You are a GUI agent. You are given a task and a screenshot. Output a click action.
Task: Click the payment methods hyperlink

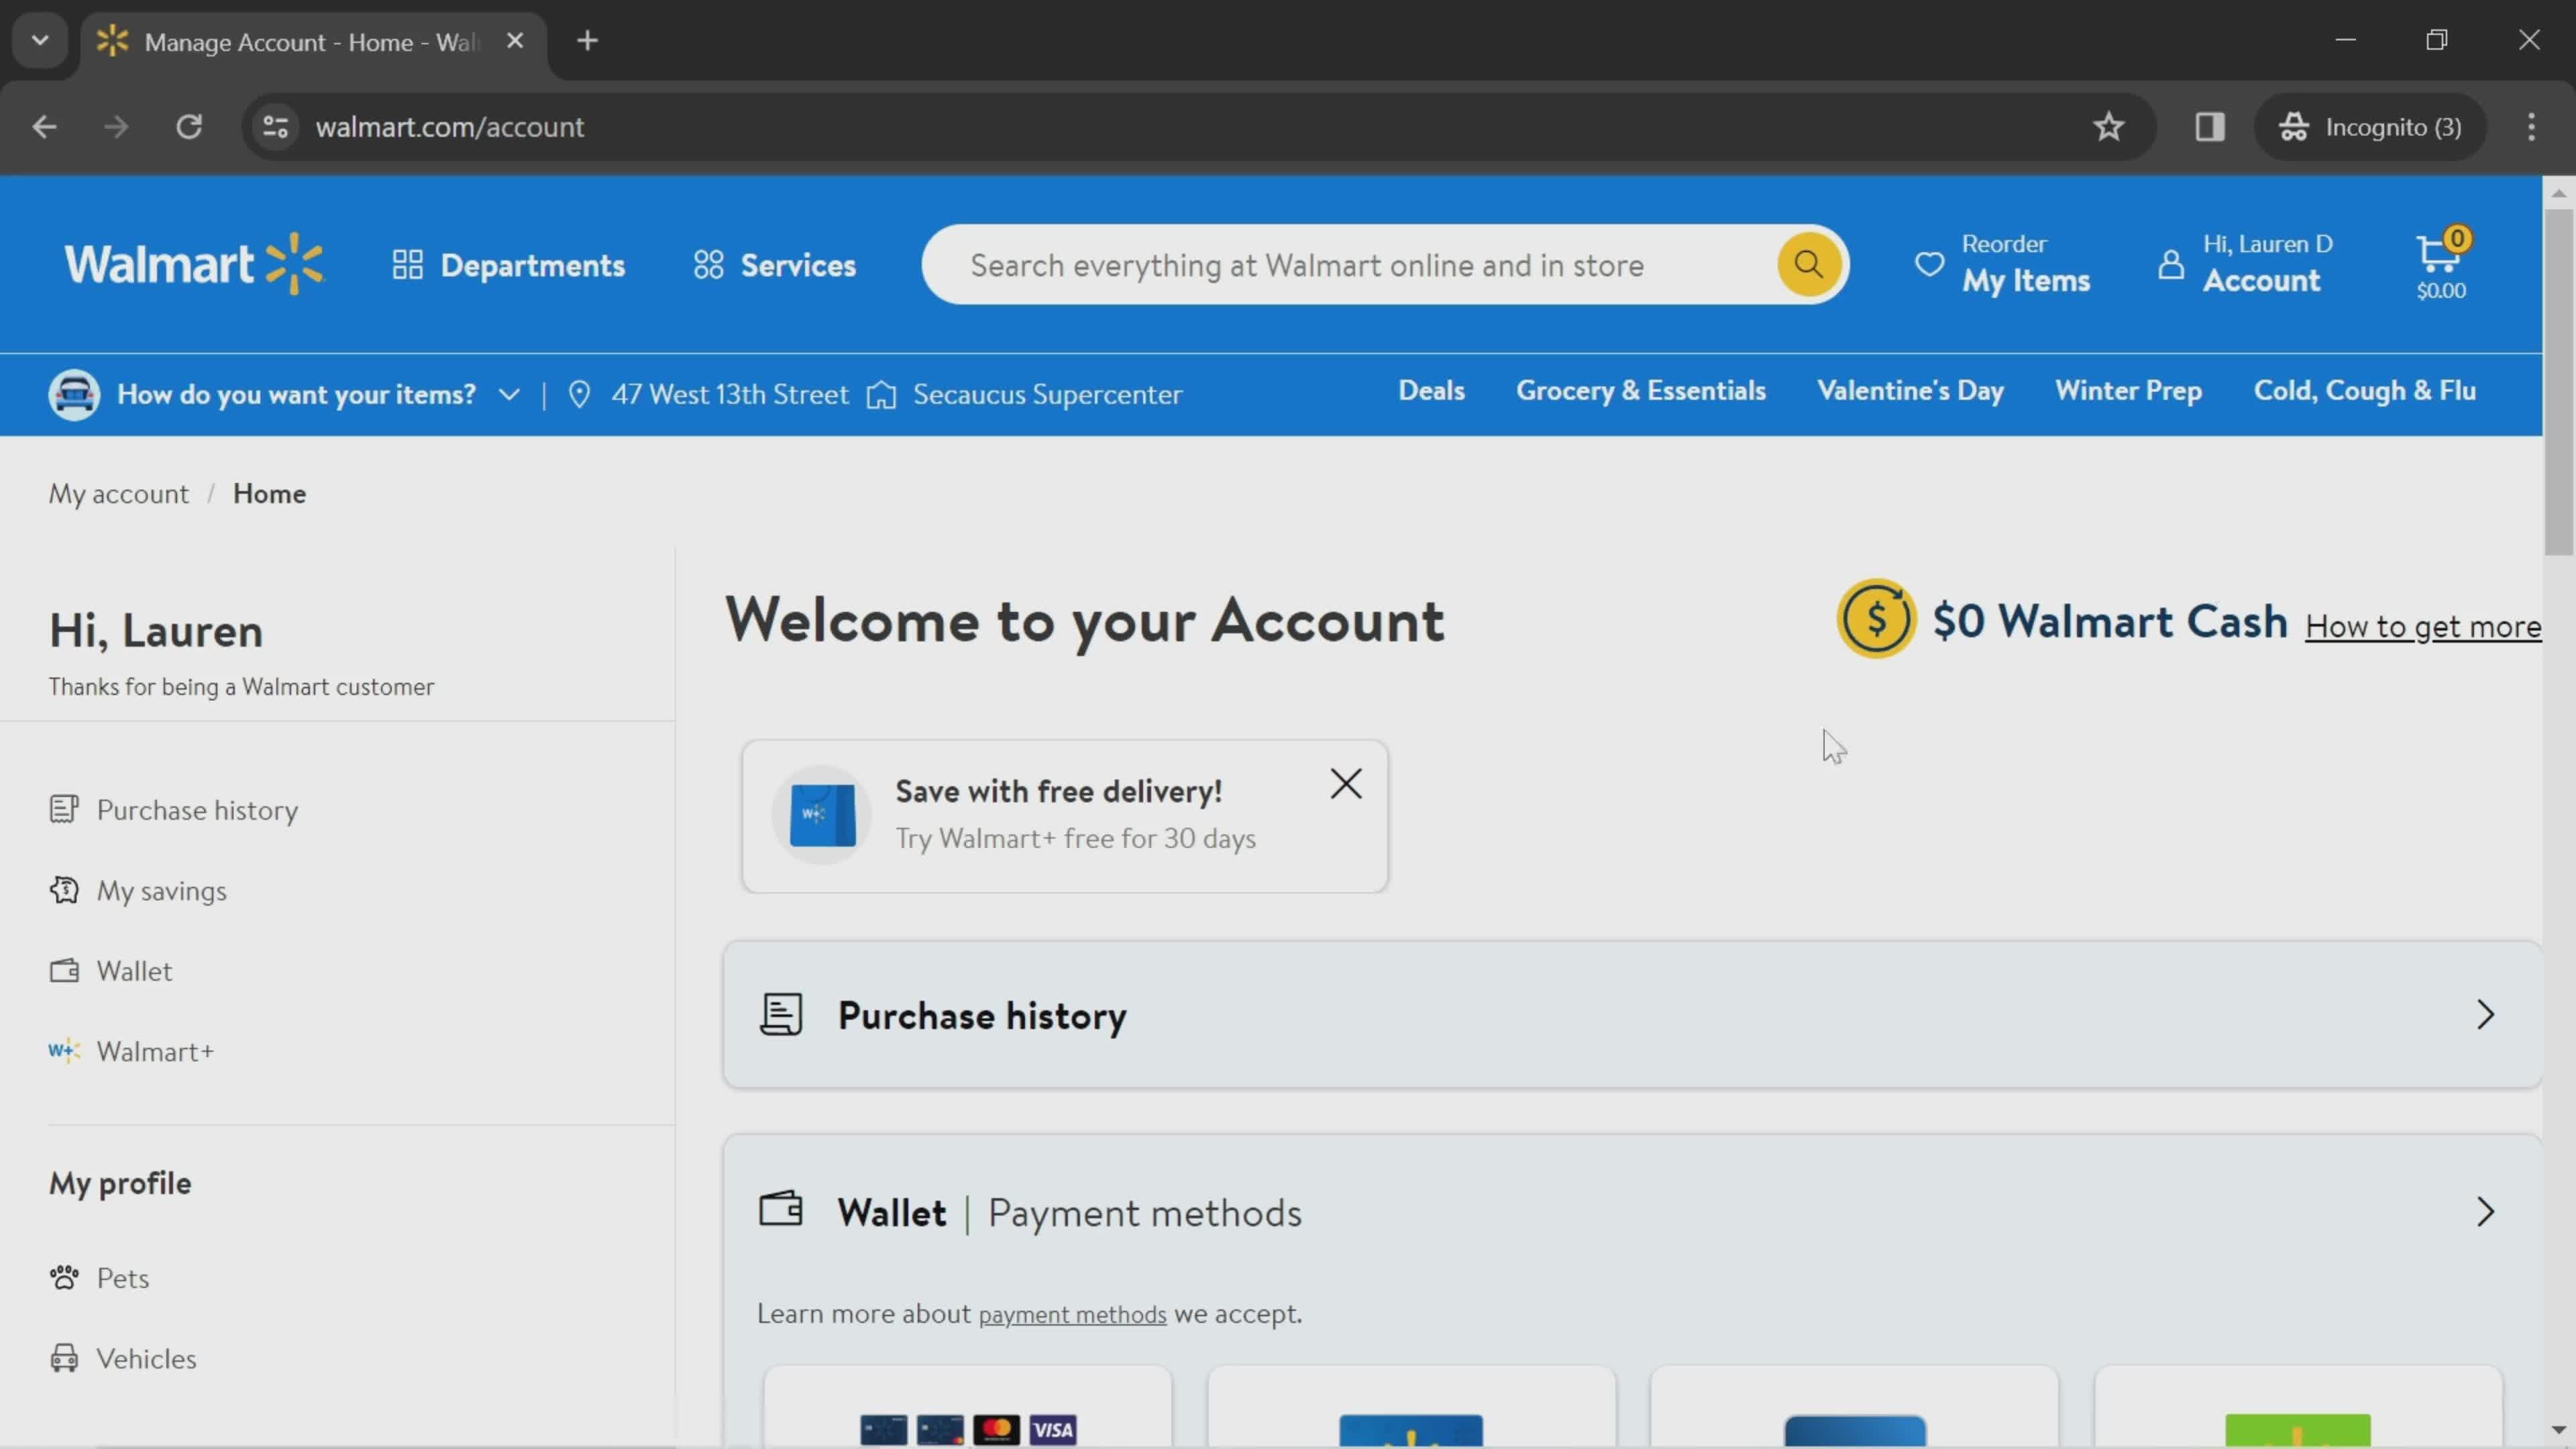point(1072,1313)
